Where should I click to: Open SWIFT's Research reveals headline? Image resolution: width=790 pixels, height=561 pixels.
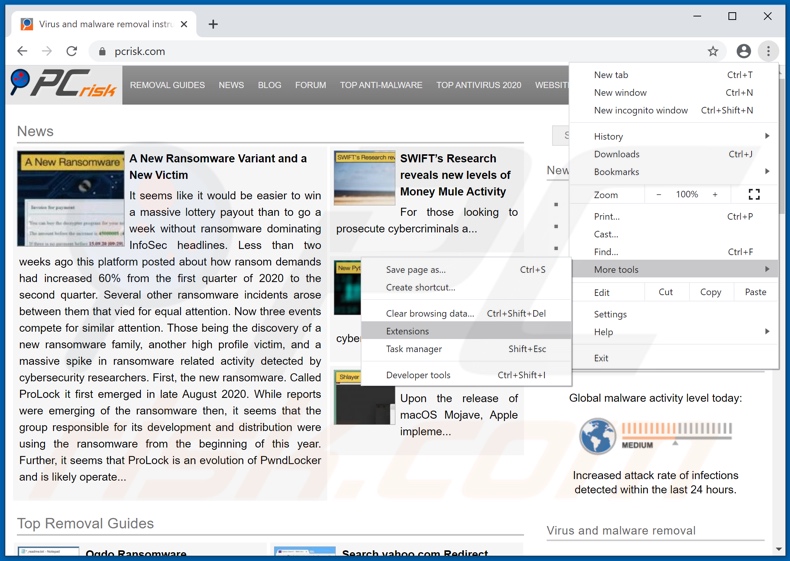(455, 175)
